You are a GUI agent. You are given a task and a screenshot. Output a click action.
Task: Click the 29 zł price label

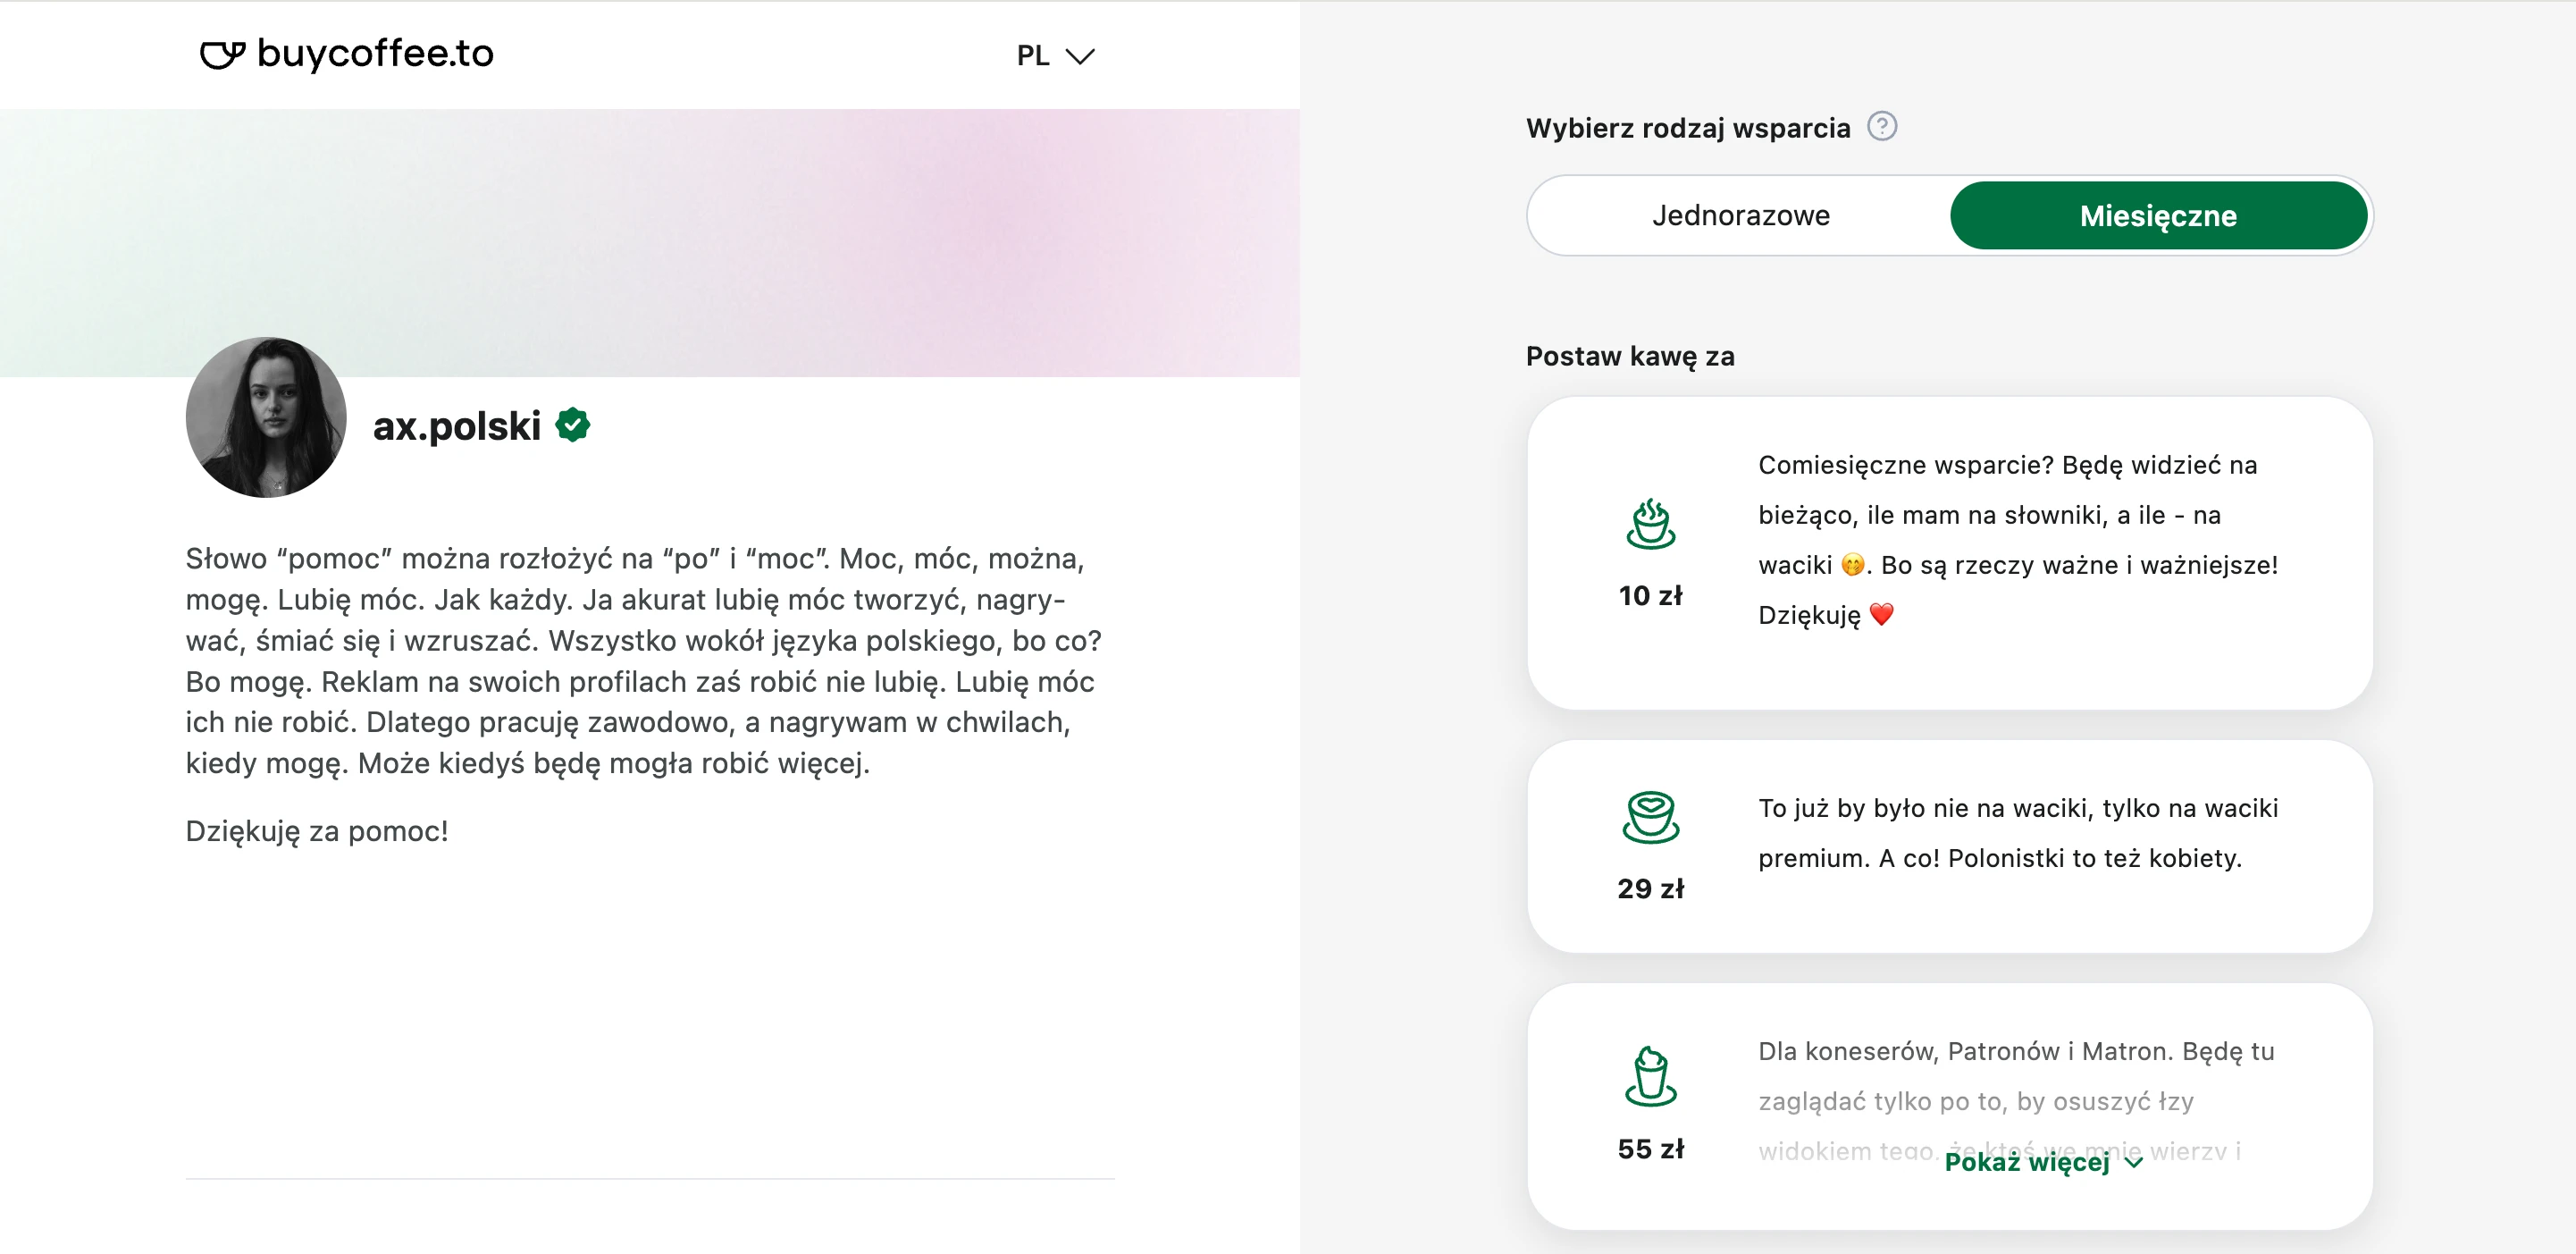pos(1650,889)
